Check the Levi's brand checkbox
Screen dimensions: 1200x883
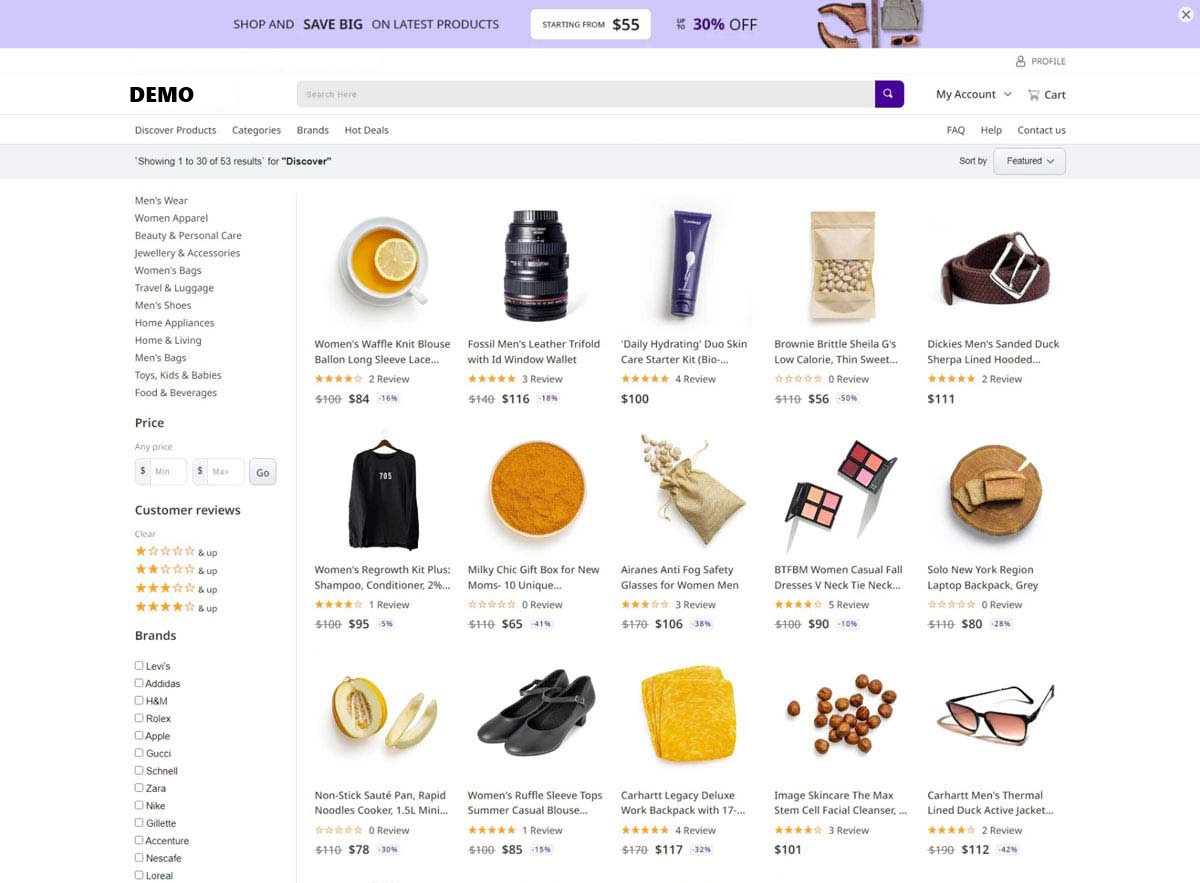pyautogui.click(x=139, y=665)
